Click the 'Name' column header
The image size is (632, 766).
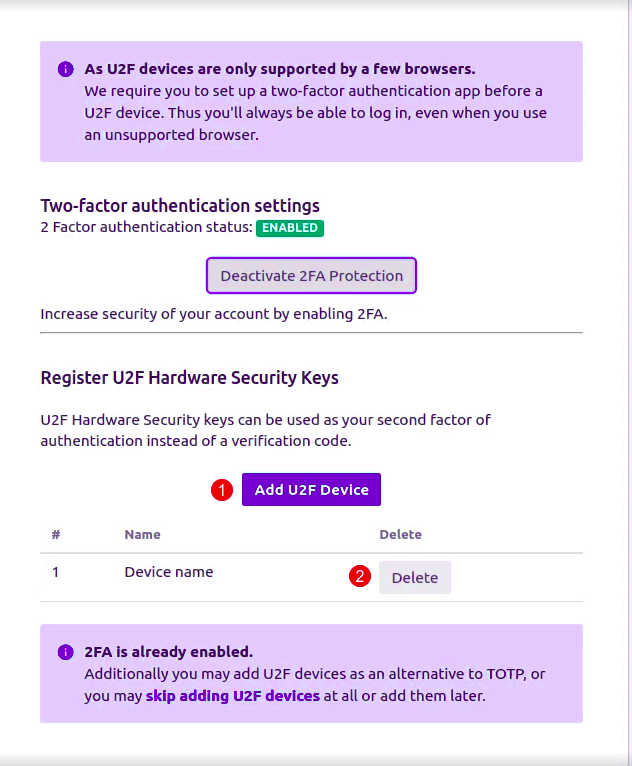142,535
